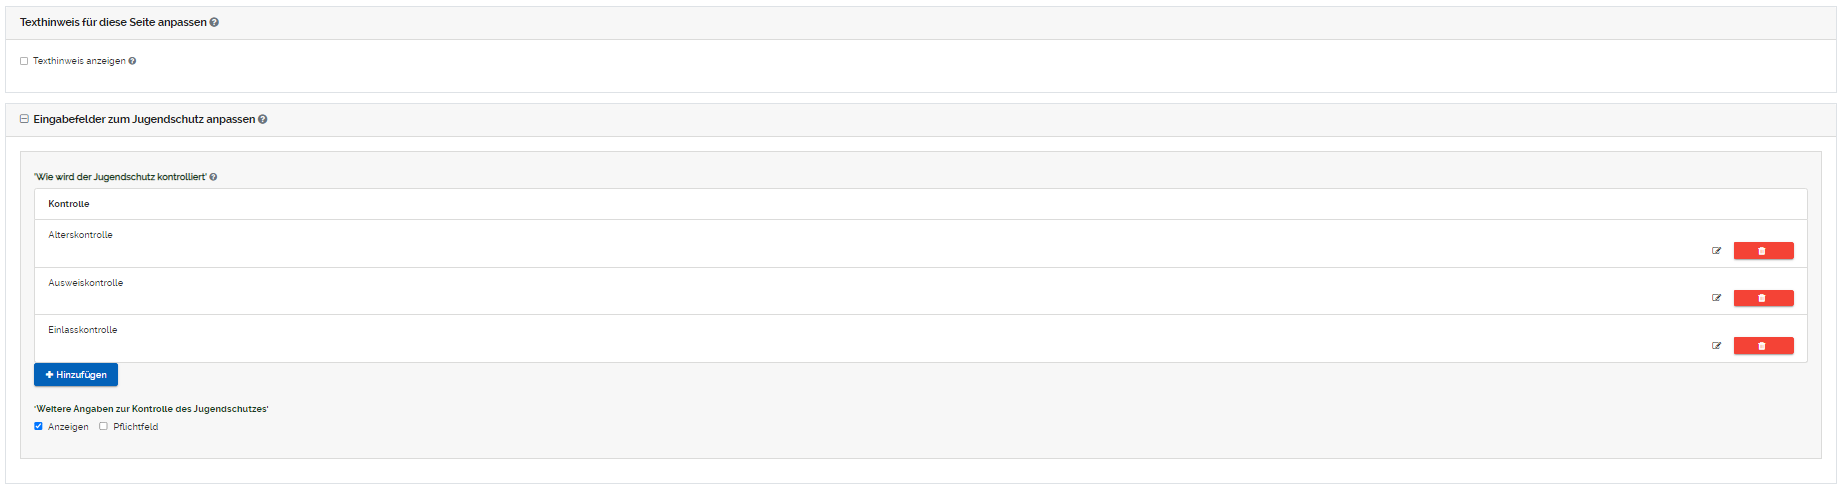Screen dimensions: 1842x489
Task: Open help for 'Eingabefelder zum Jugendschutz anpassen'
Action: (263, 119)
